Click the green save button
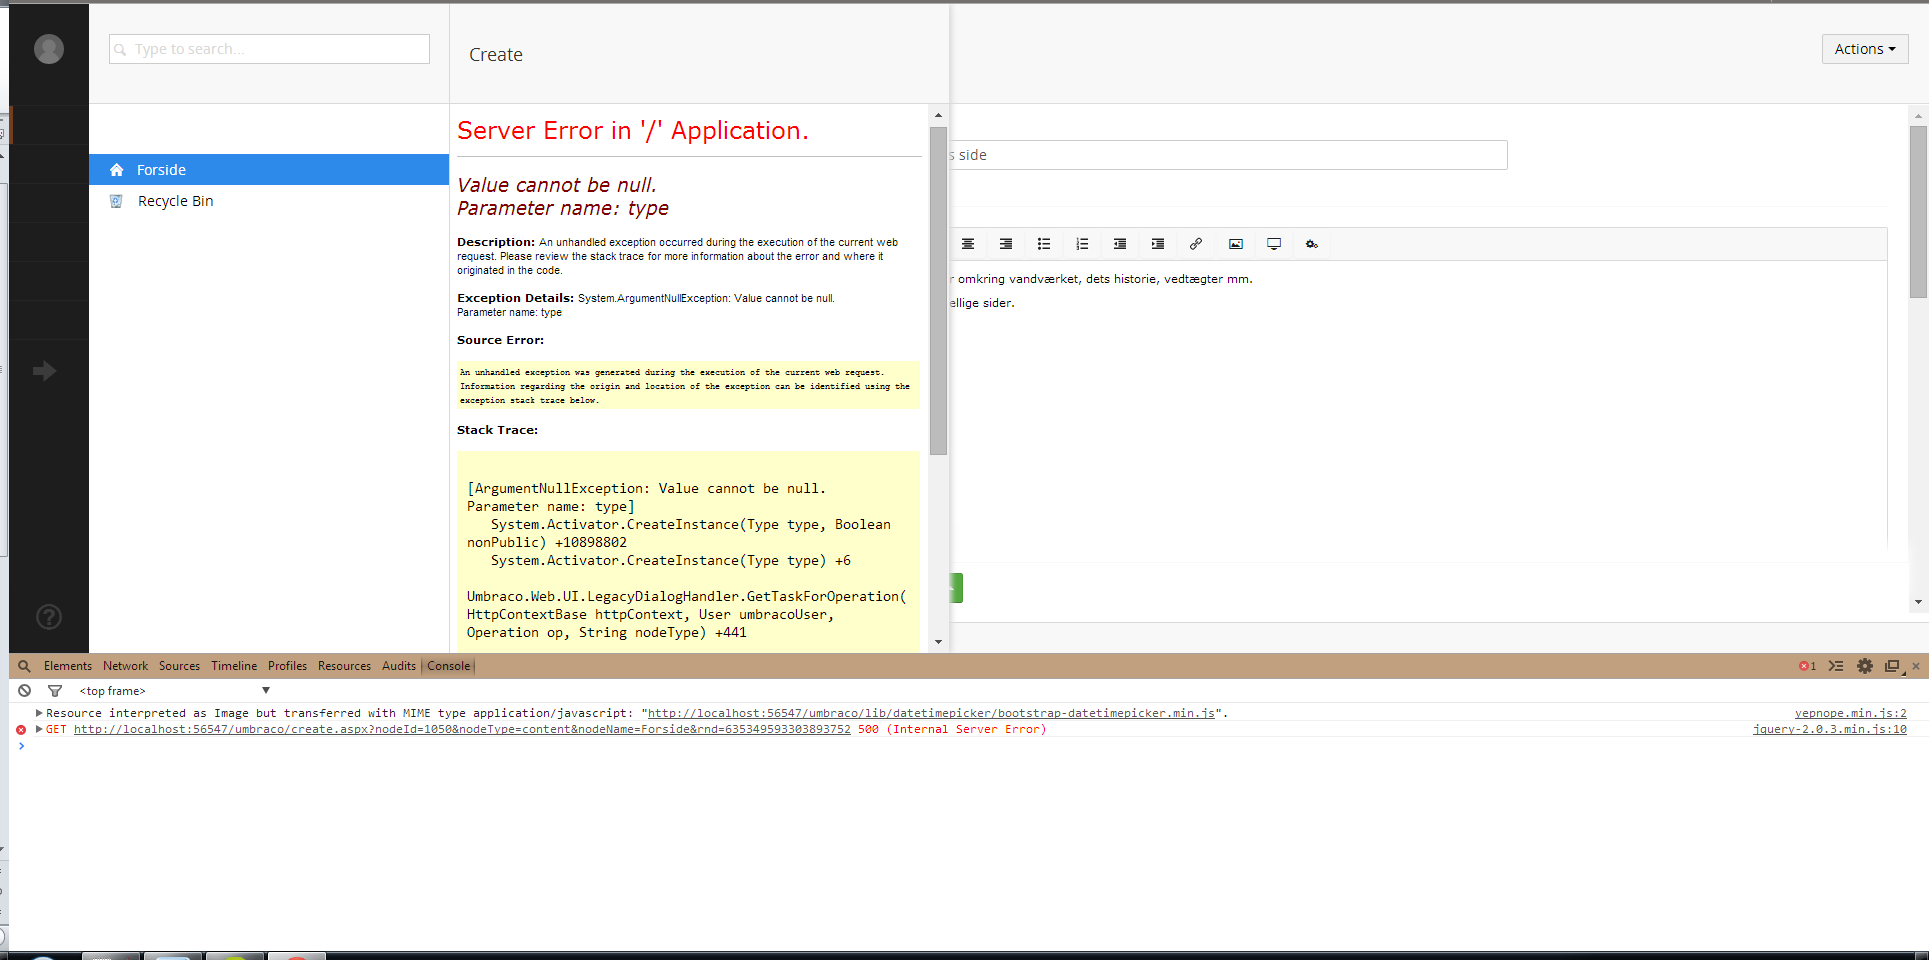The height and width of the screenshot is (960, 1929). (x=957, y=588)
